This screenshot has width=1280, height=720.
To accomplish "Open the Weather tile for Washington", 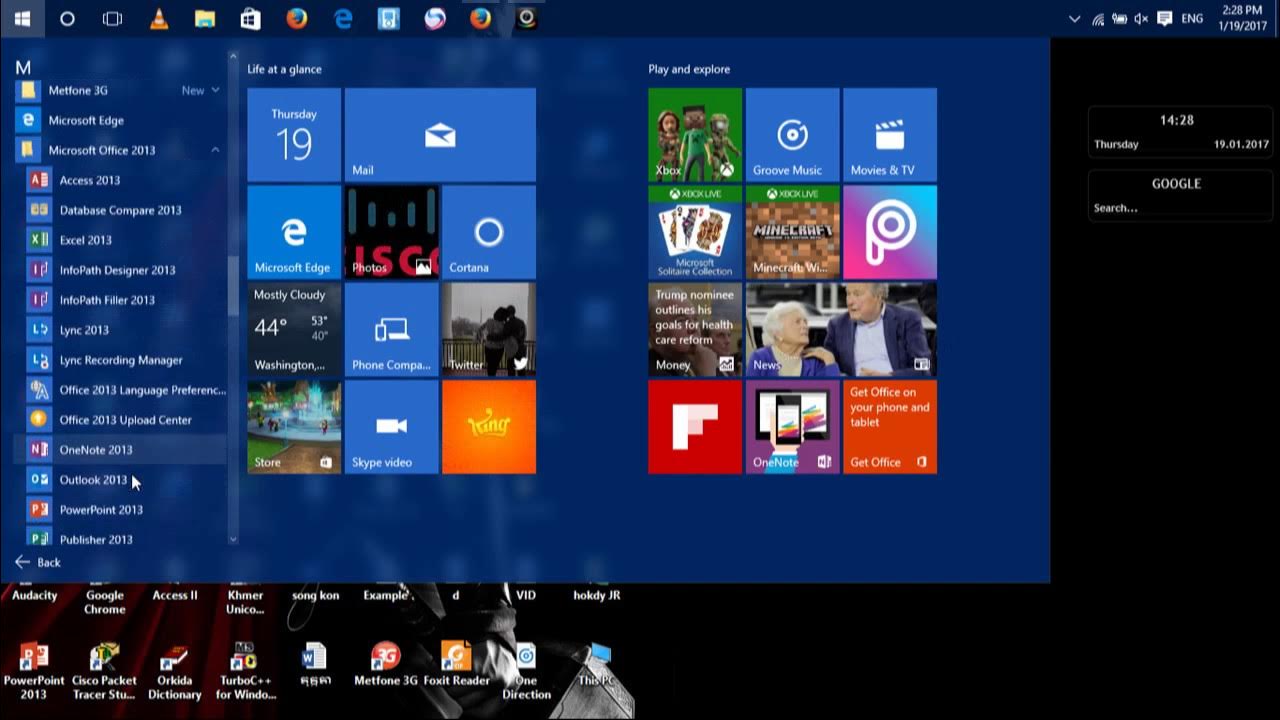I will pos(294,330).
